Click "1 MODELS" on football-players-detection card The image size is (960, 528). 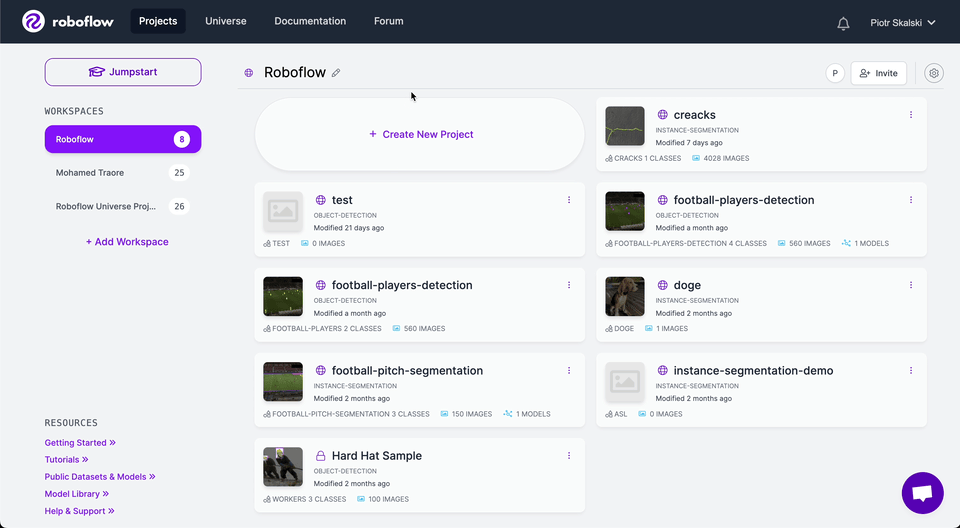(871, 243)
